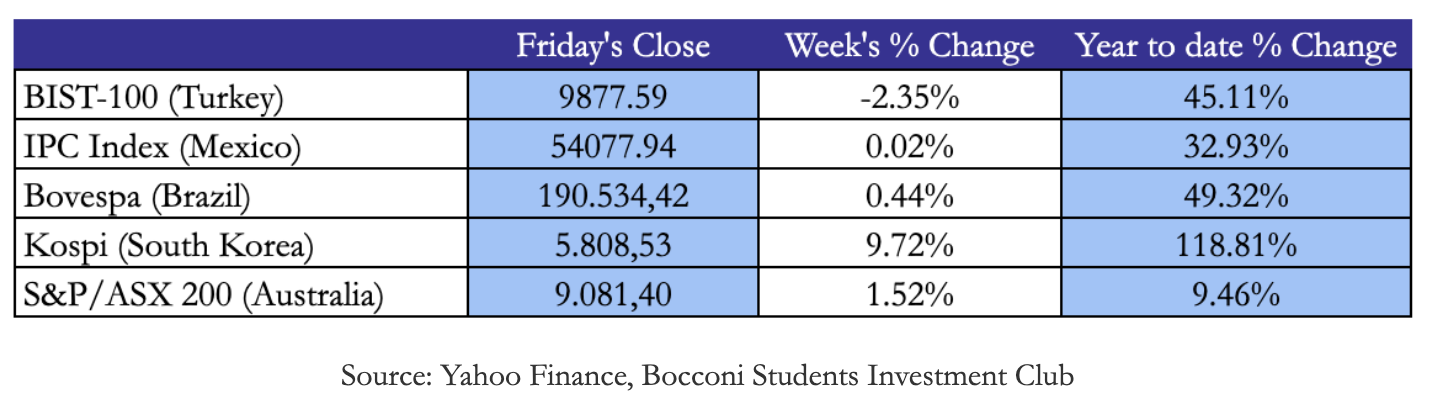Click the 118.81% year to date cell
Screen dimensions: 1432x416
(x=1235, y=246)
